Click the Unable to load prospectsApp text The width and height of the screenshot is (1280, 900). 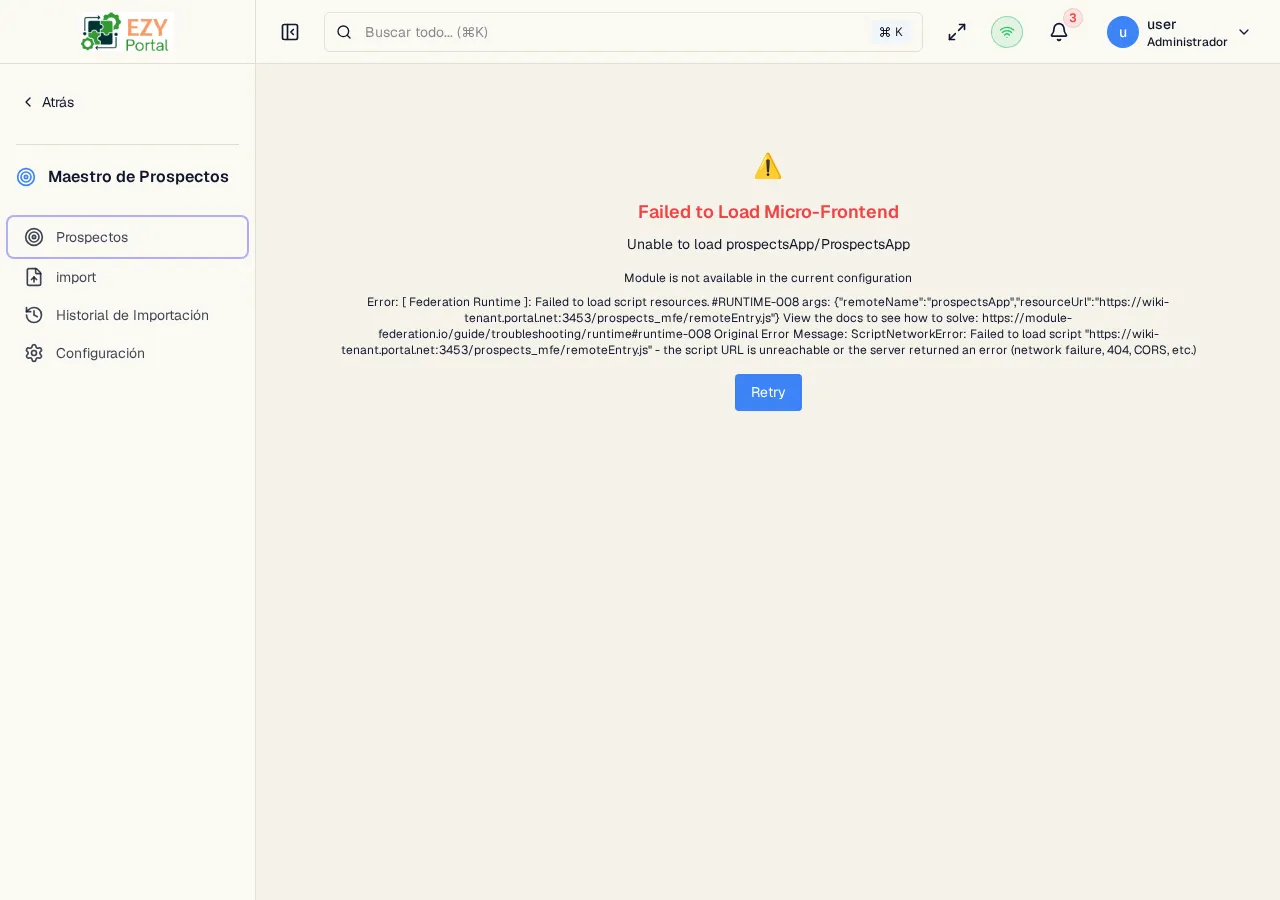(768, 244)
